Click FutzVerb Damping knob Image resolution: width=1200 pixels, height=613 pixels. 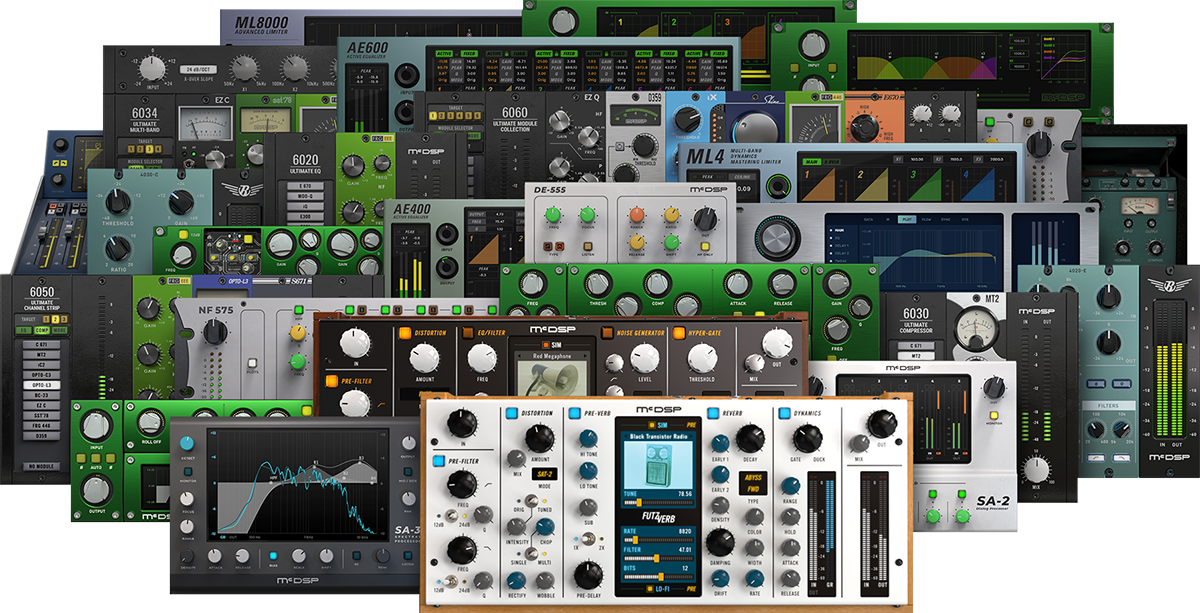719,543
